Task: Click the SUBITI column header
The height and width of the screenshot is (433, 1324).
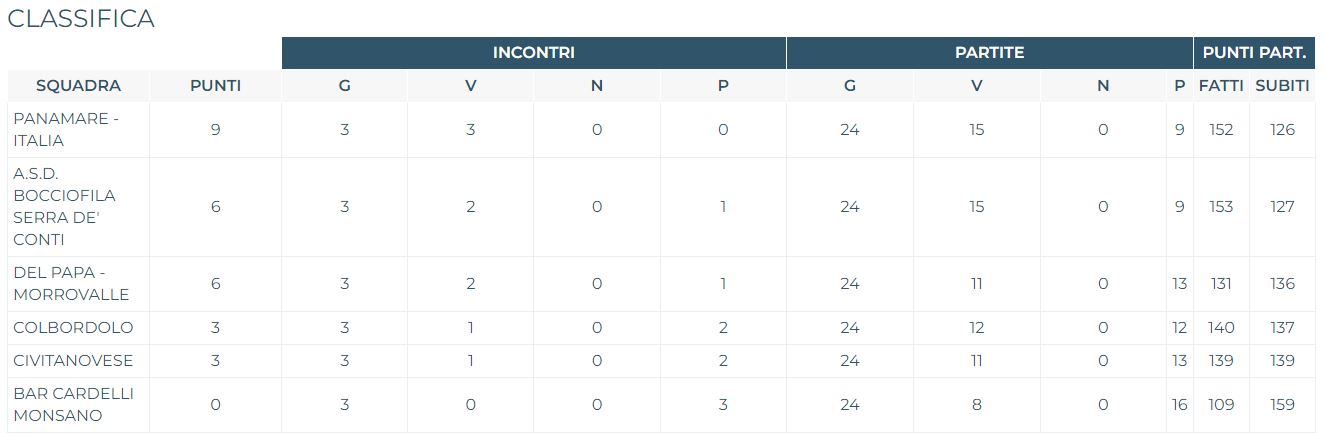Action: 1282,86
